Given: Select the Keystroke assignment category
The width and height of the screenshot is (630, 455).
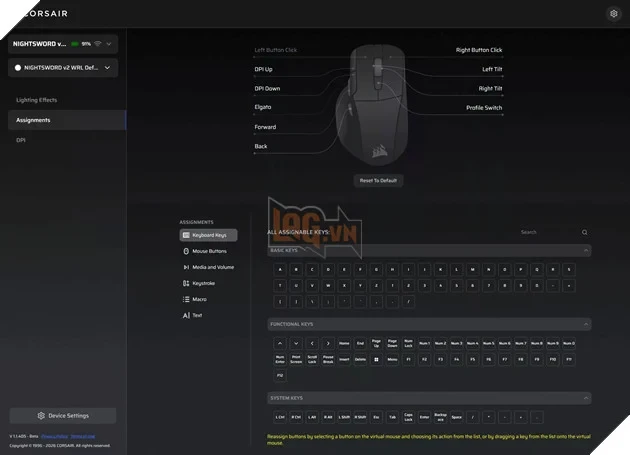Looking at the screenshot, I should (x=209, y=283).
